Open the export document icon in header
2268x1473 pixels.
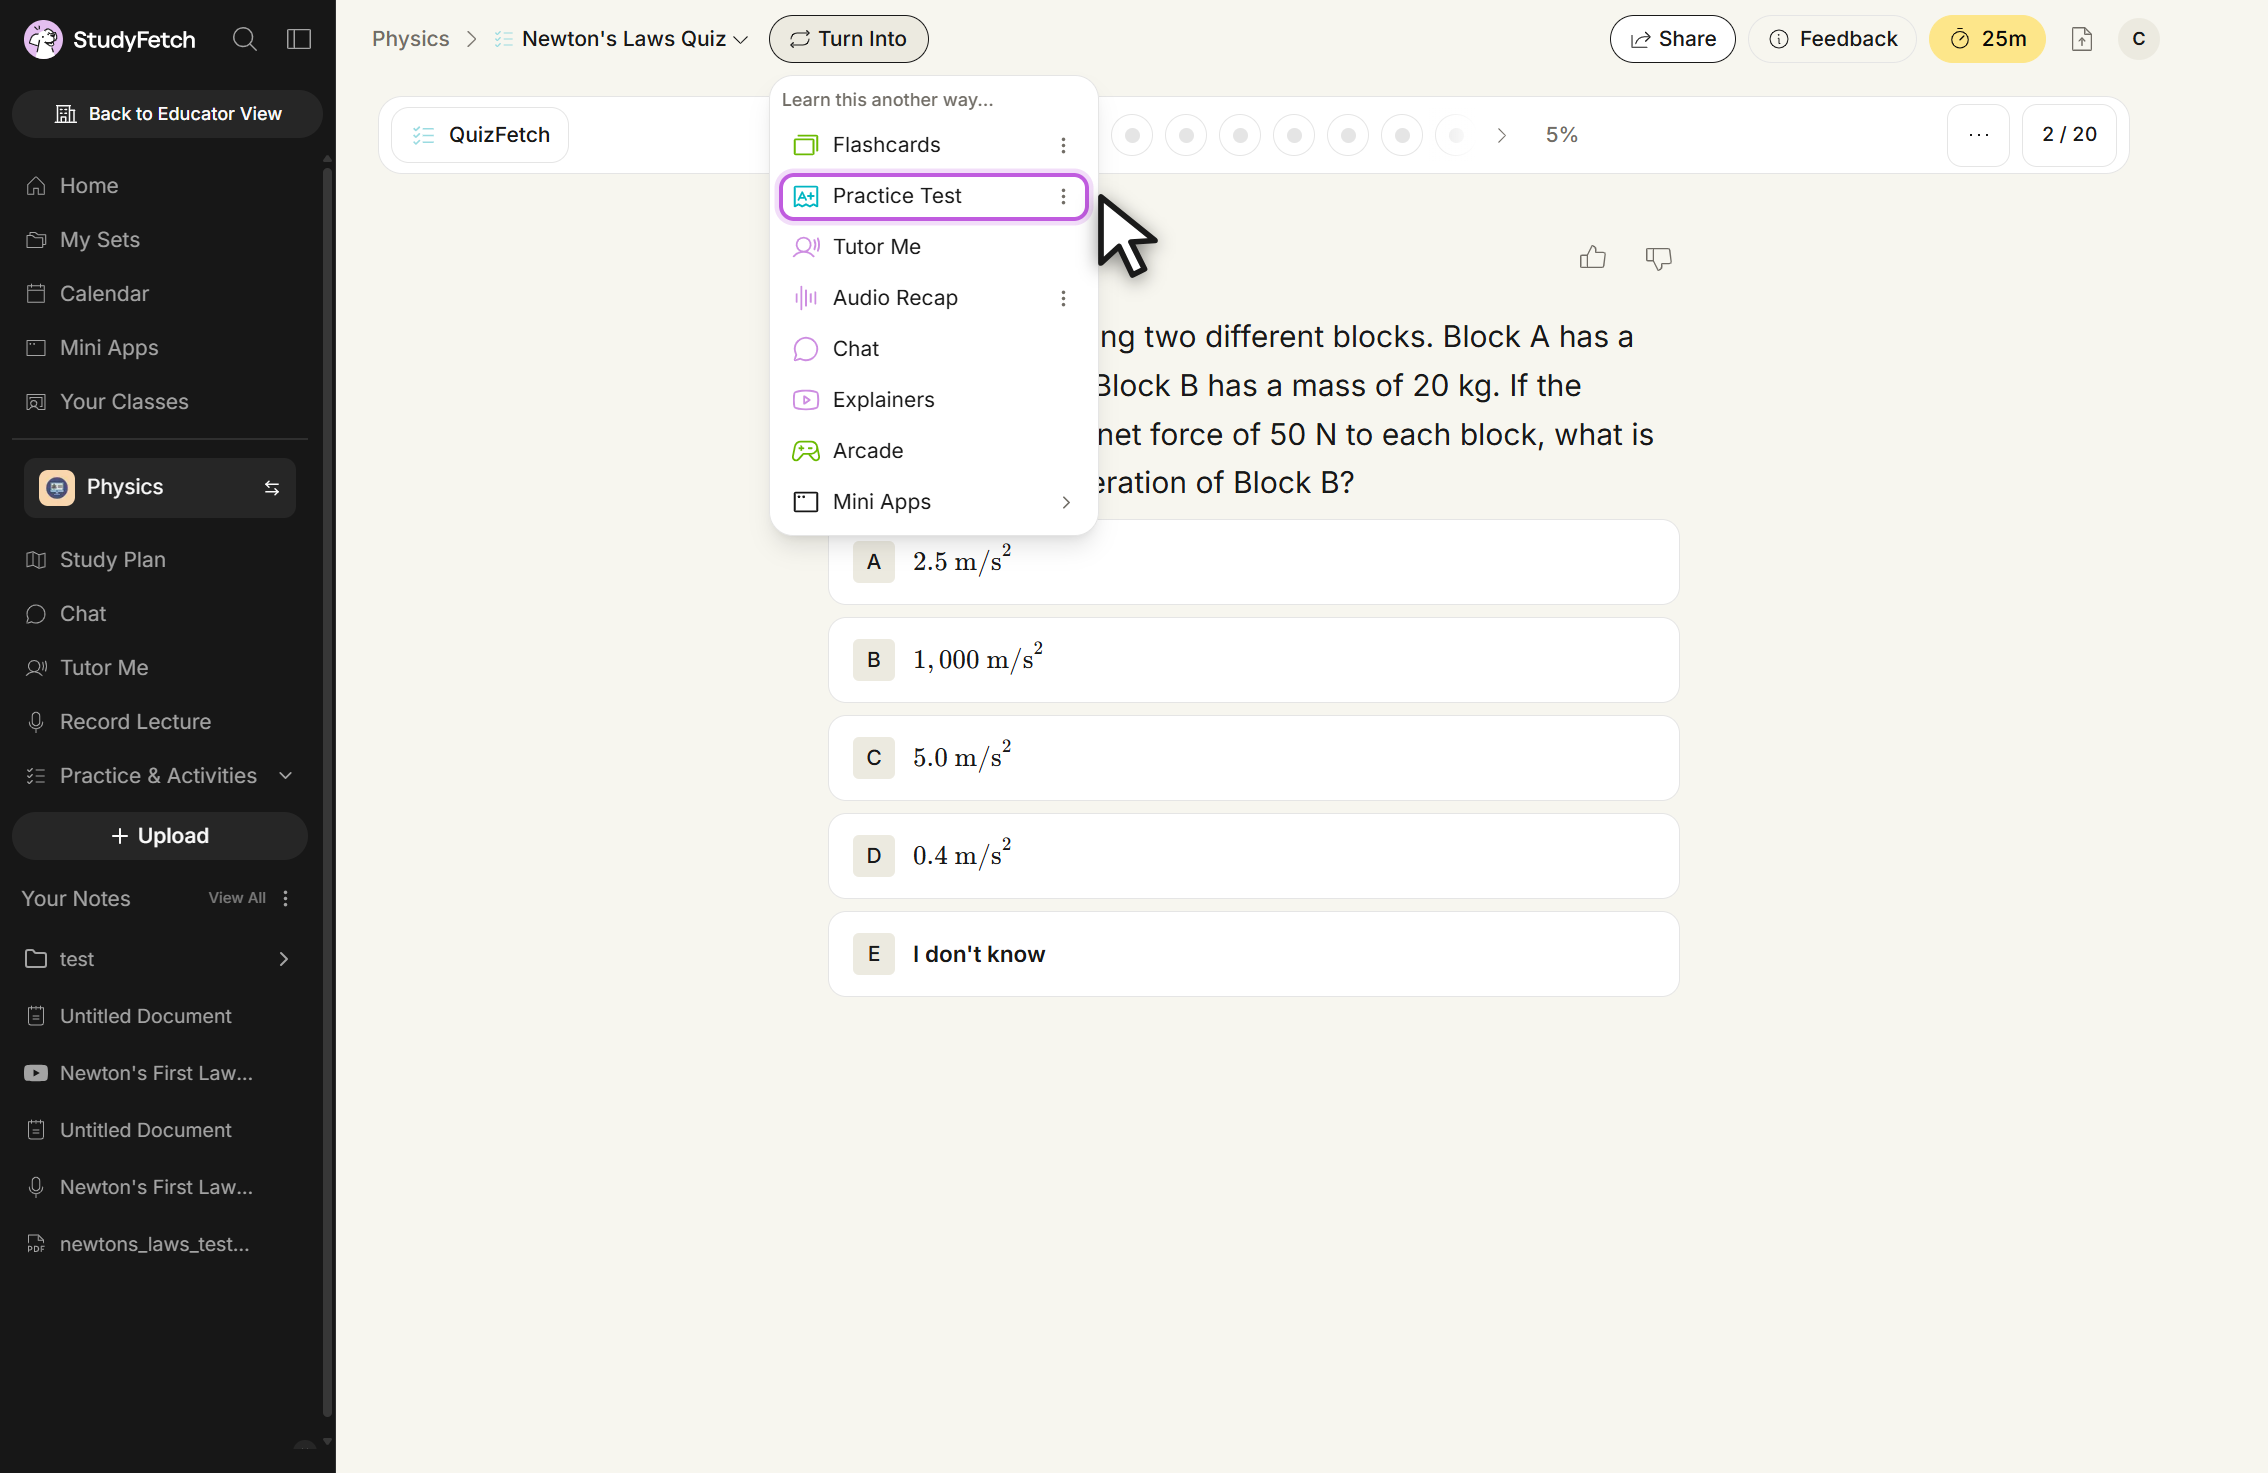[x=2082, y=39]
